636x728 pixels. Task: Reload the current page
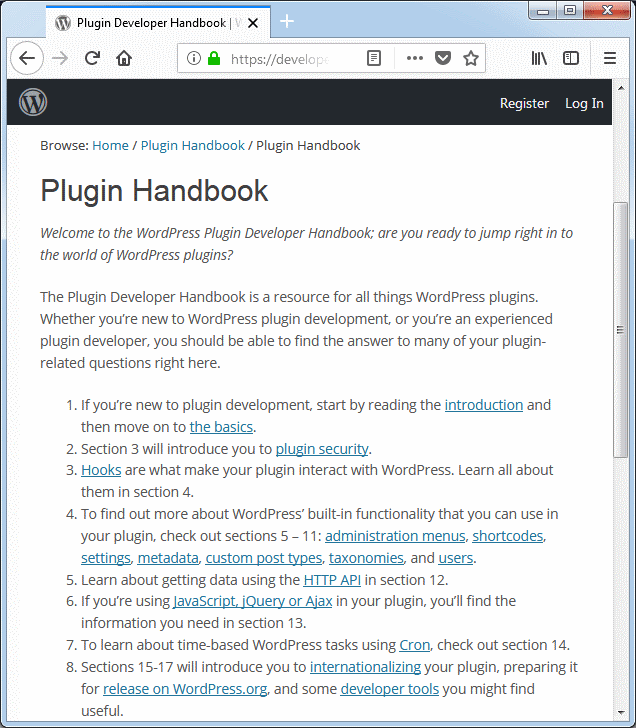(92, 58)
